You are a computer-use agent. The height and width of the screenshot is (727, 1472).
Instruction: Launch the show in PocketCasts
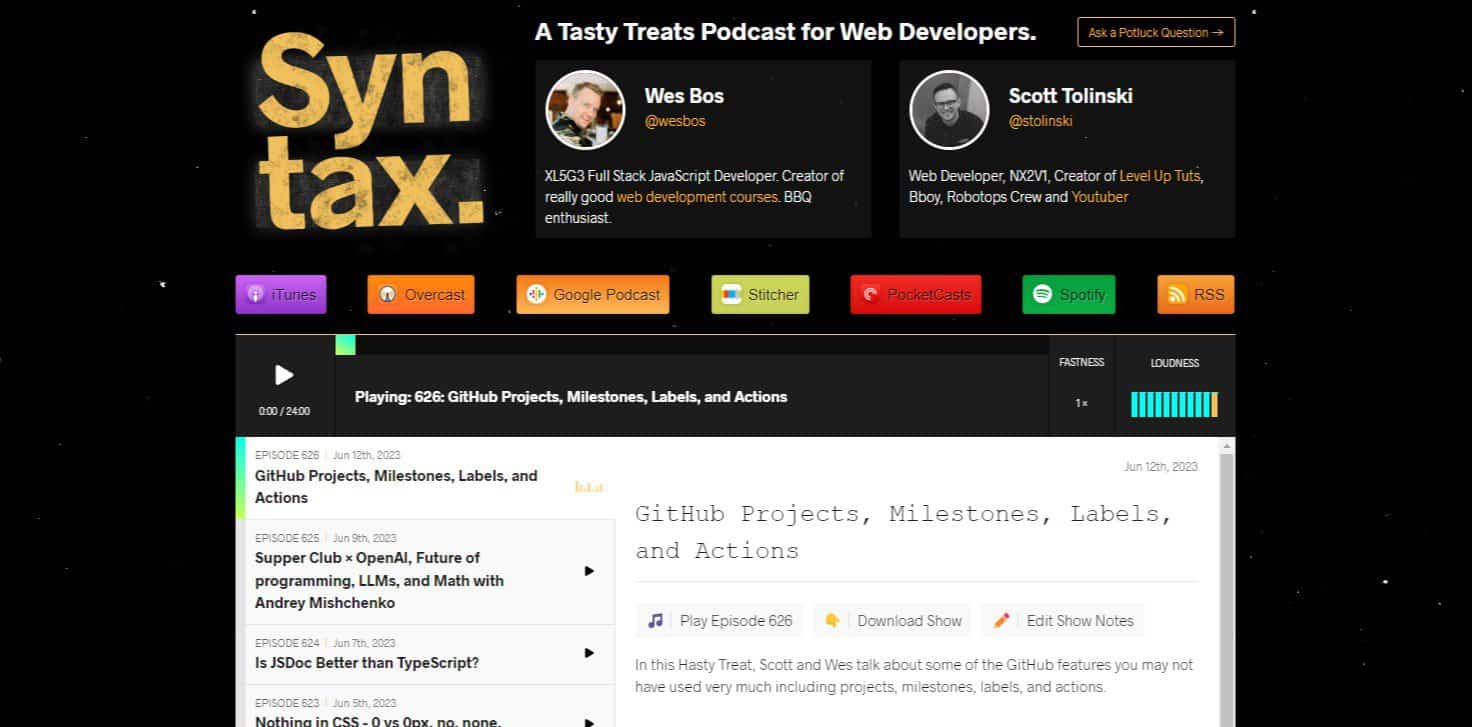915,294
